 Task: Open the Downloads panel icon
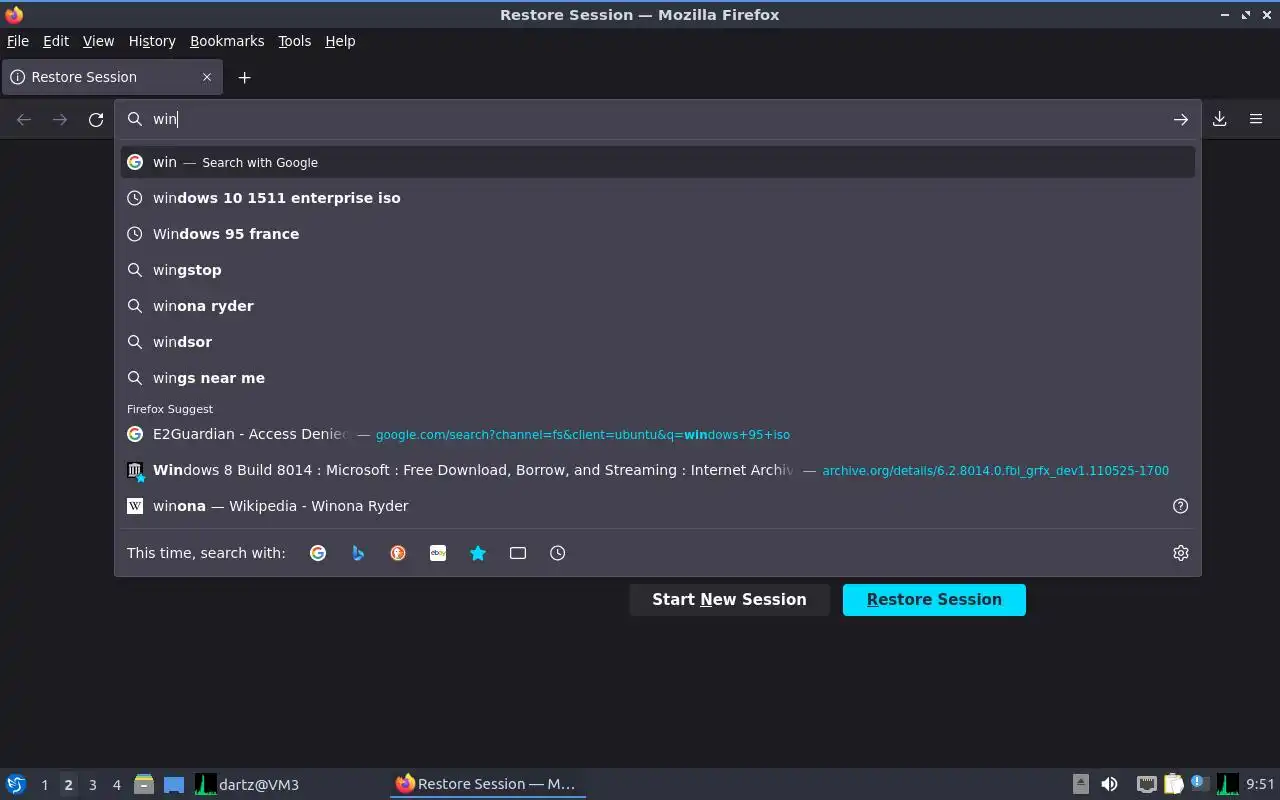tap(1220, 119)
